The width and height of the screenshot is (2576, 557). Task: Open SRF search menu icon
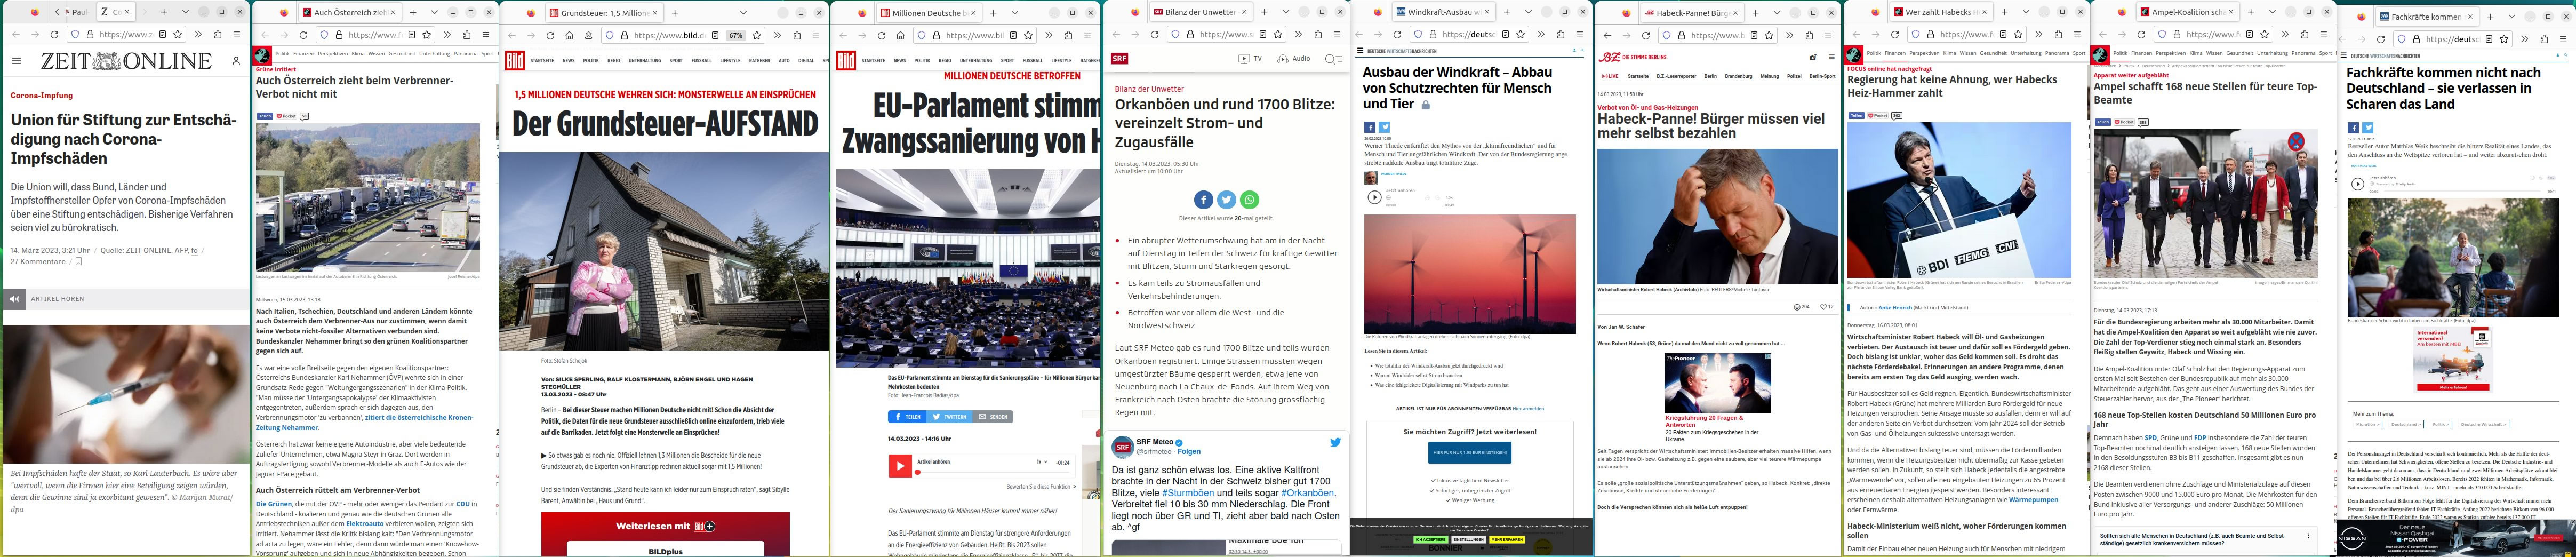tap(1333, 59)
